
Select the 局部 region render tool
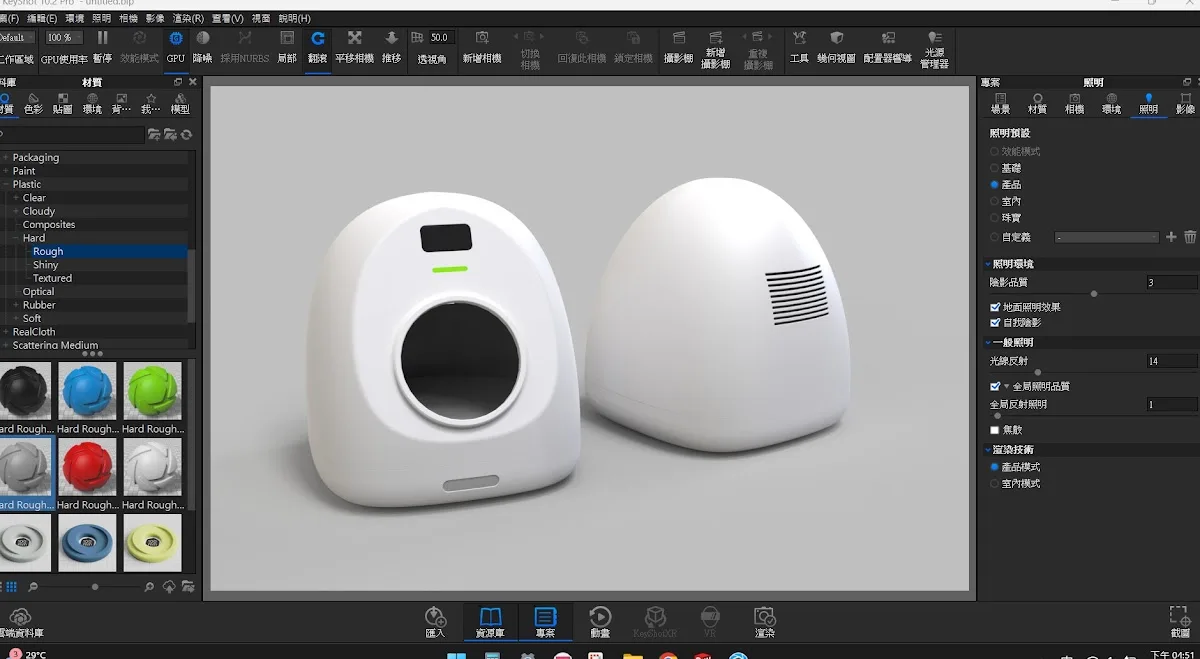click(x=287, y=46)
